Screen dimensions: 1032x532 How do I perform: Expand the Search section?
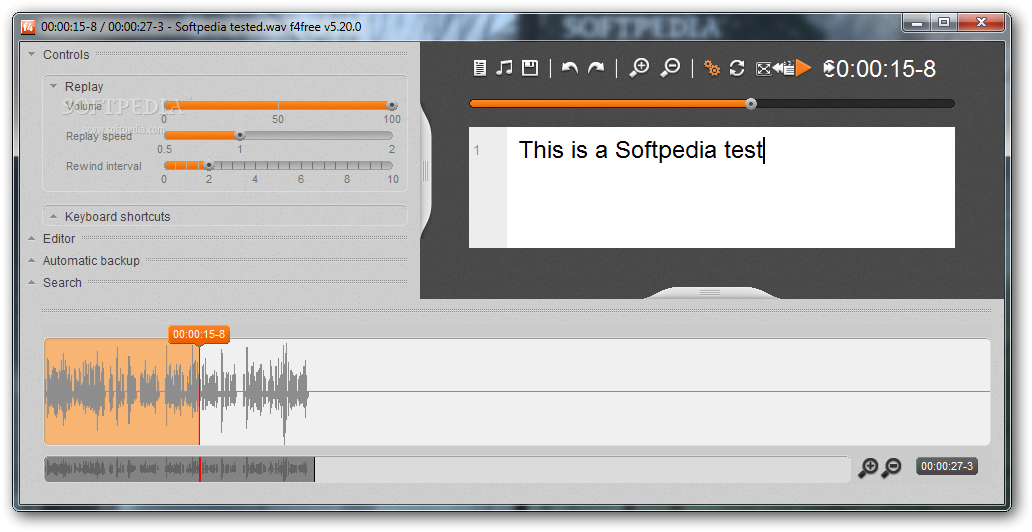[x=32, y=282]
